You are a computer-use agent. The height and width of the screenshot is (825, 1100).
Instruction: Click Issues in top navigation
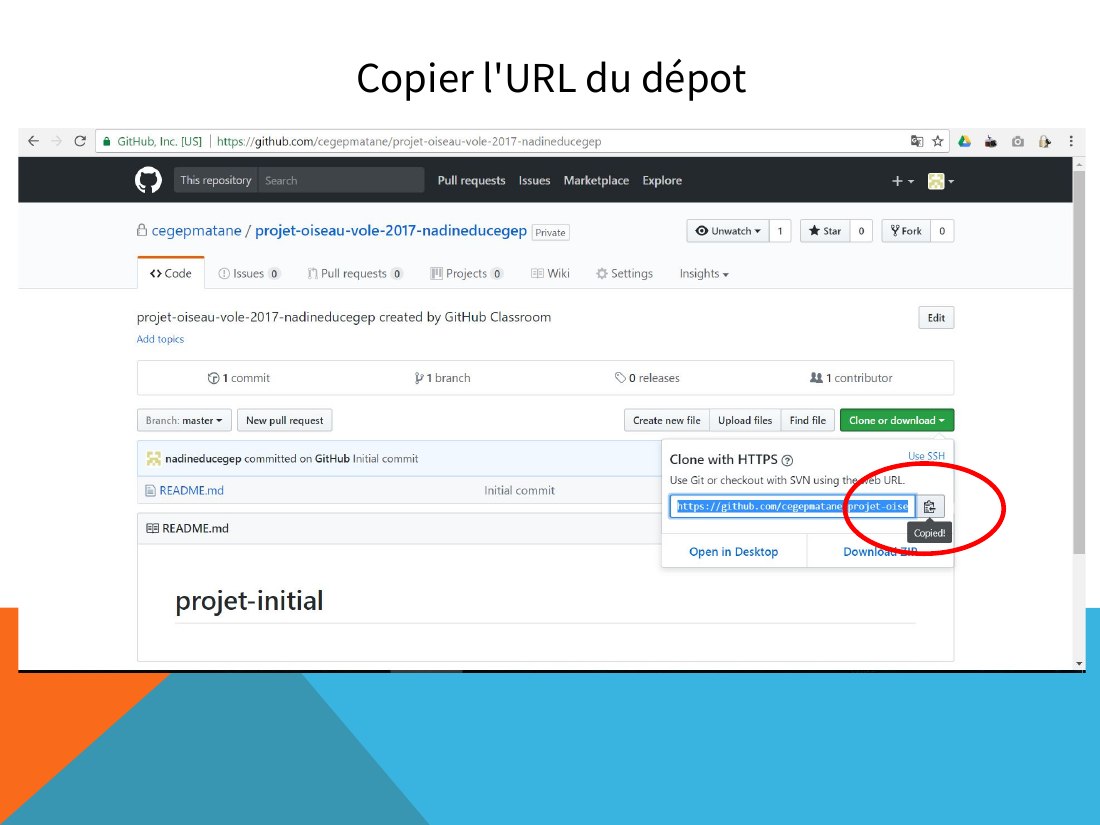click(x=535, y=180)
